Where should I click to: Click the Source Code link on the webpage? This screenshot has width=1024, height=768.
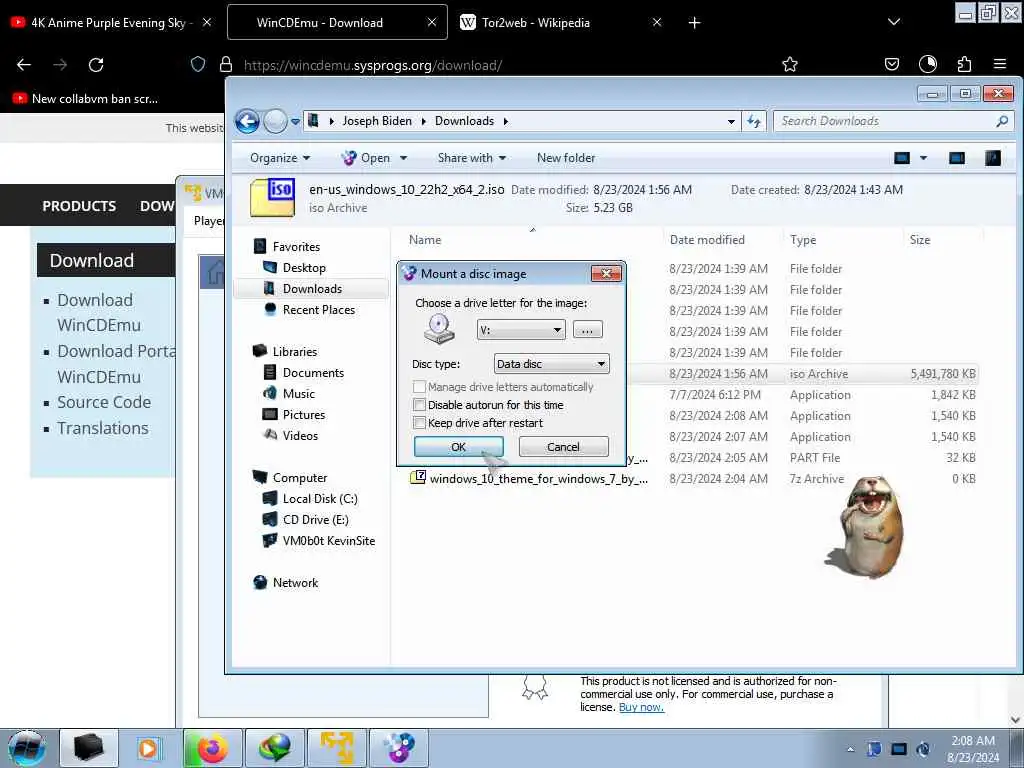[104, 402]
